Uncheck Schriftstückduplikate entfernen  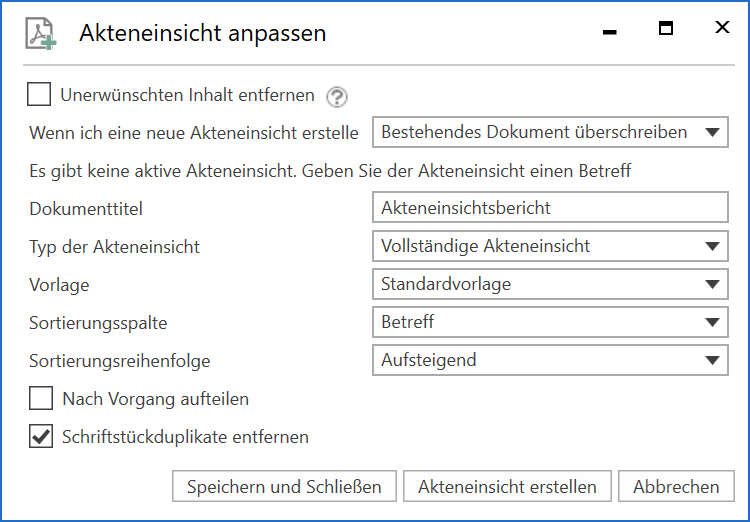pyautogui.click(x=41, y=437)
